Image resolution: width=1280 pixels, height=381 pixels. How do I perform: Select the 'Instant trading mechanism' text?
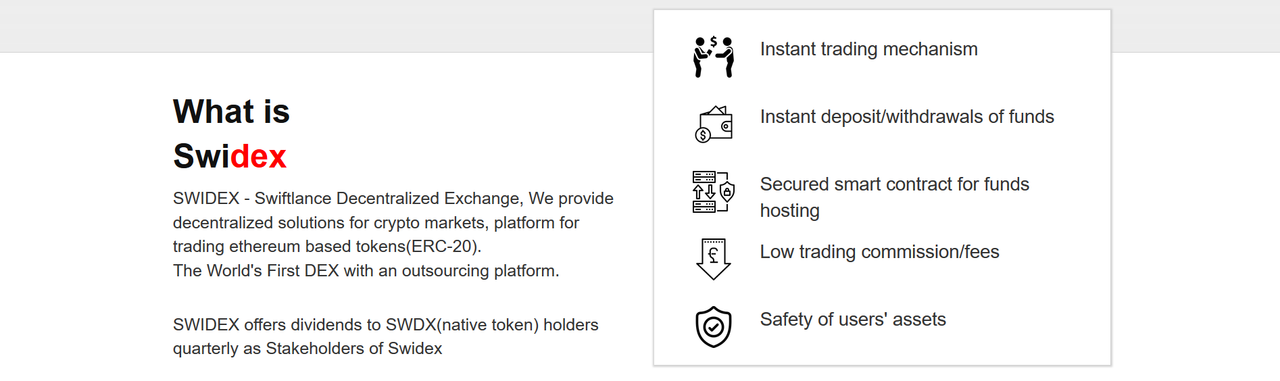click(869, 49)
